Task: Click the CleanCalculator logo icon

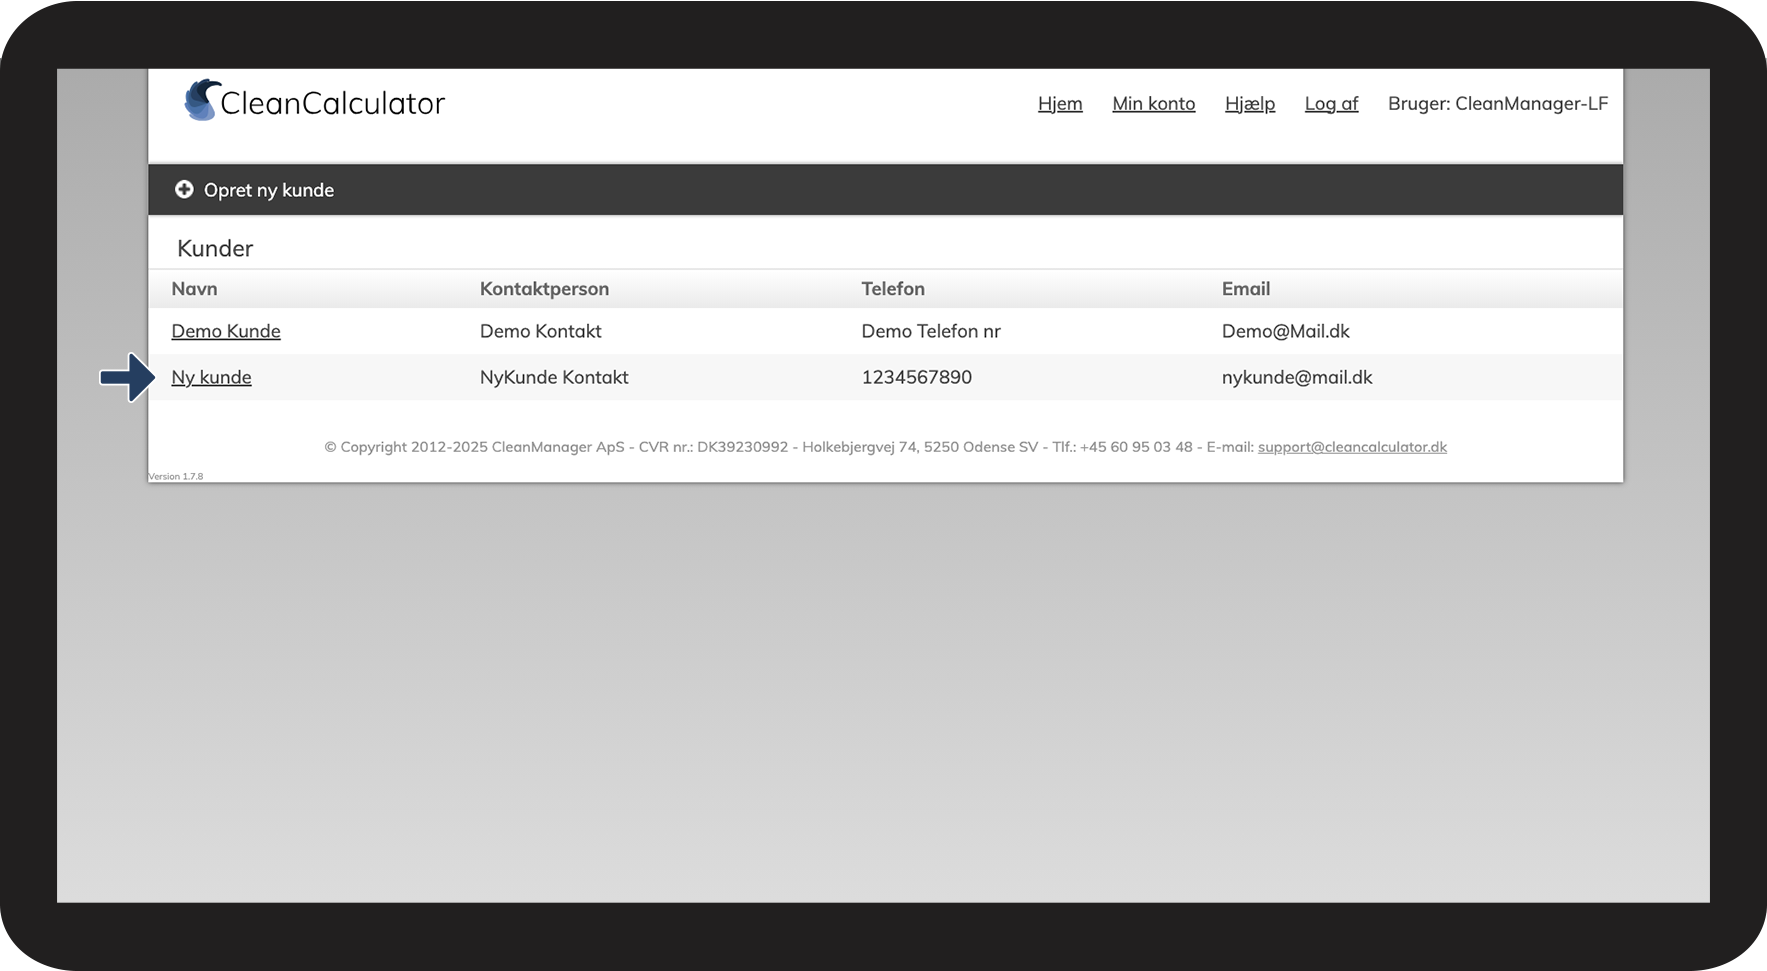Action: click(x=201, y=100)
